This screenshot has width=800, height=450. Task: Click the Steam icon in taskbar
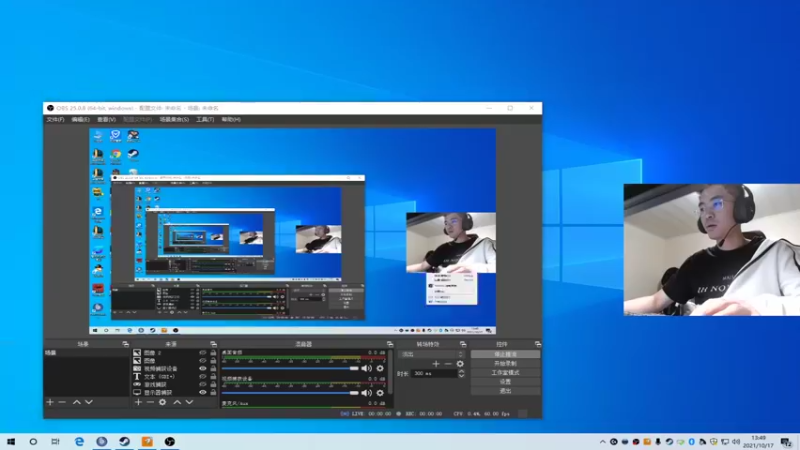pyautogui.click(x=124, y=441)
